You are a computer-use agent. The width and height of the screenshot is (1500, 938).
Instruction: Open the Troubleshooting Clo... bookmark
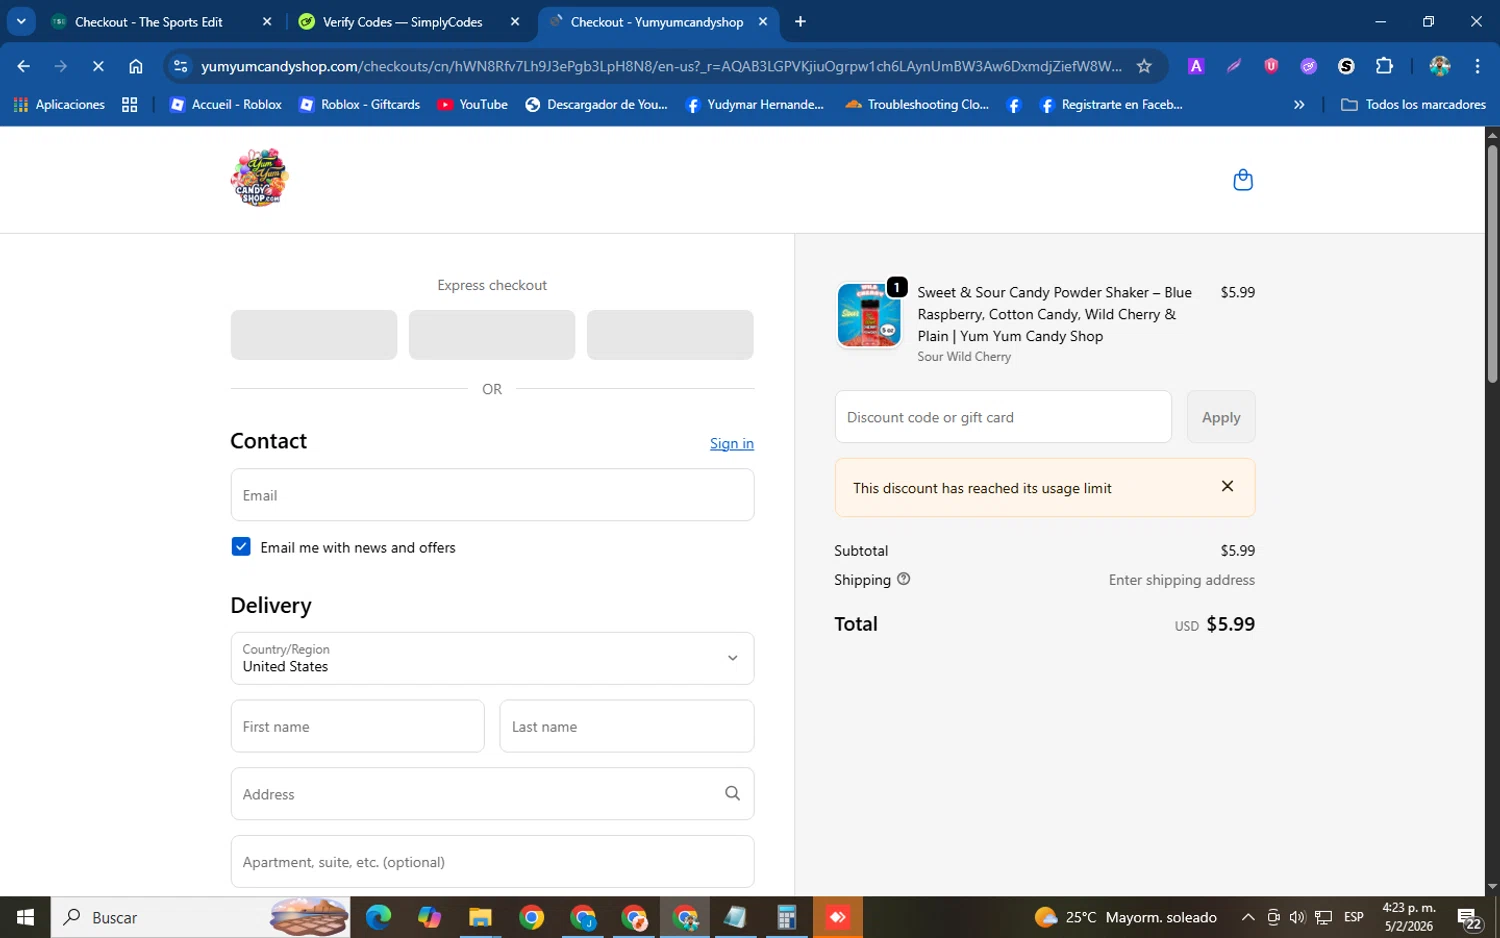click(917, 104)
